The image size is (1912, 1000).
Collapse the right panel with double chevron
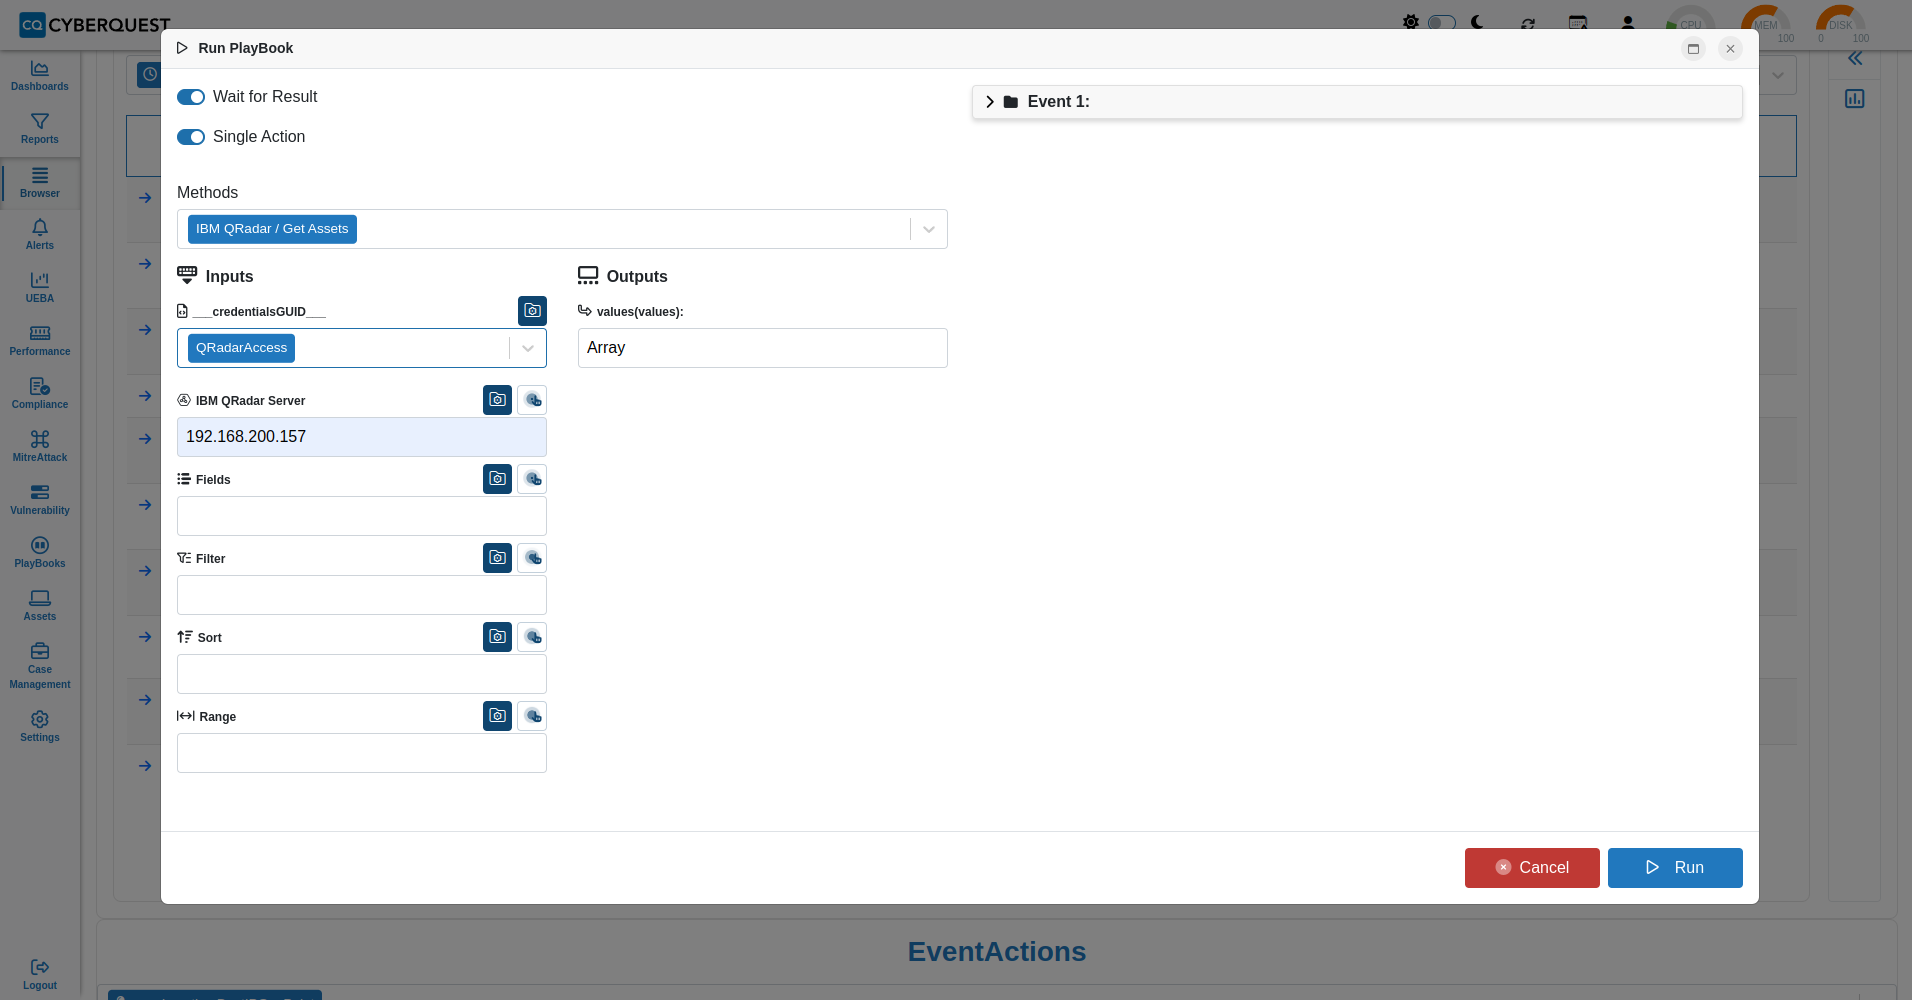(x=1855, y=59)
